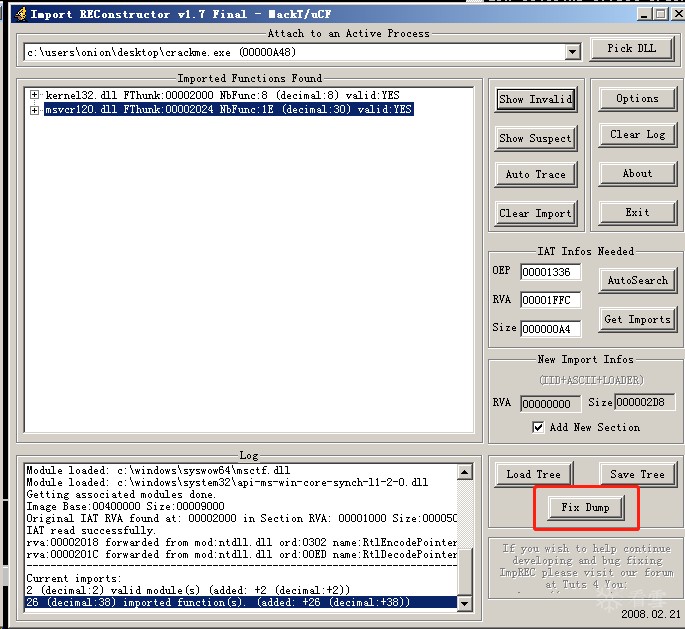The height and width of the screenshot is (629, 685).
Task: Toggle the Add New Section checkbox
Action: coord(538,427)
